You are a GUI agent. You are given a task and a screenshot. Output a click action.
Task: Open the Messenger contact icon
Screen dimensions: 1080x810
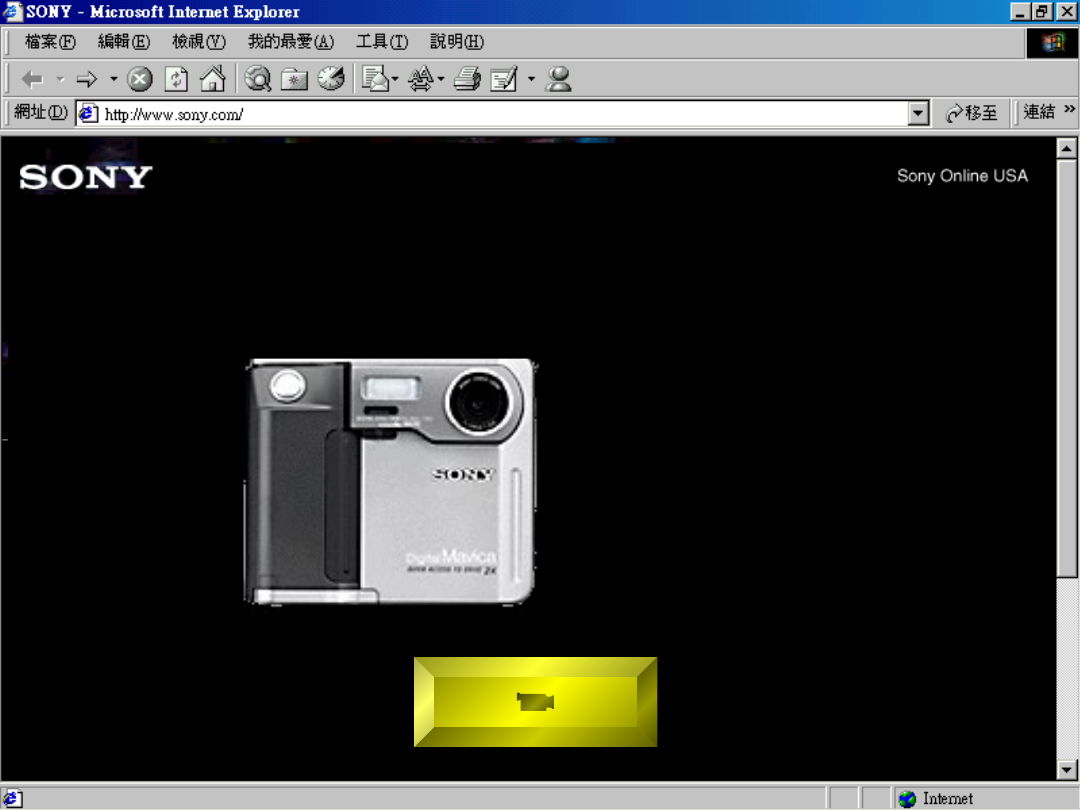pos(559,79)
